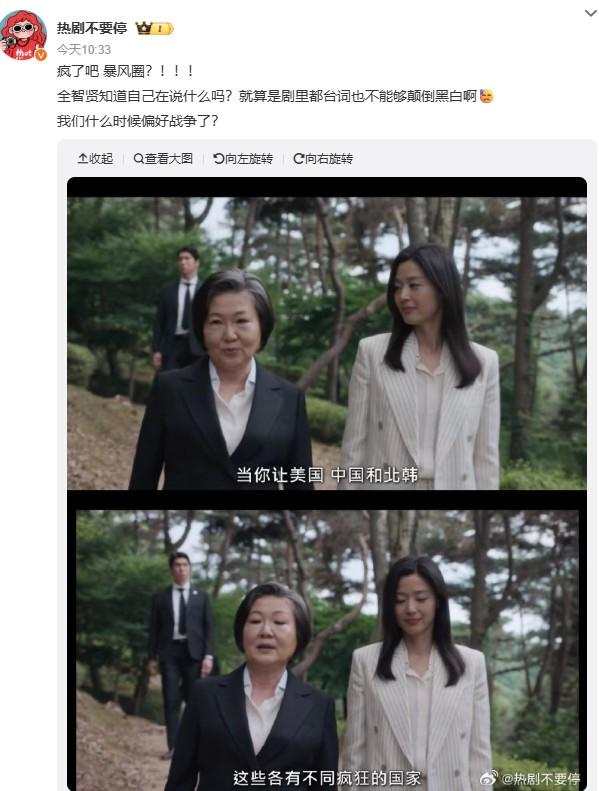
Task: View the large image via 查看大图
Action: [x=163, y=159]
